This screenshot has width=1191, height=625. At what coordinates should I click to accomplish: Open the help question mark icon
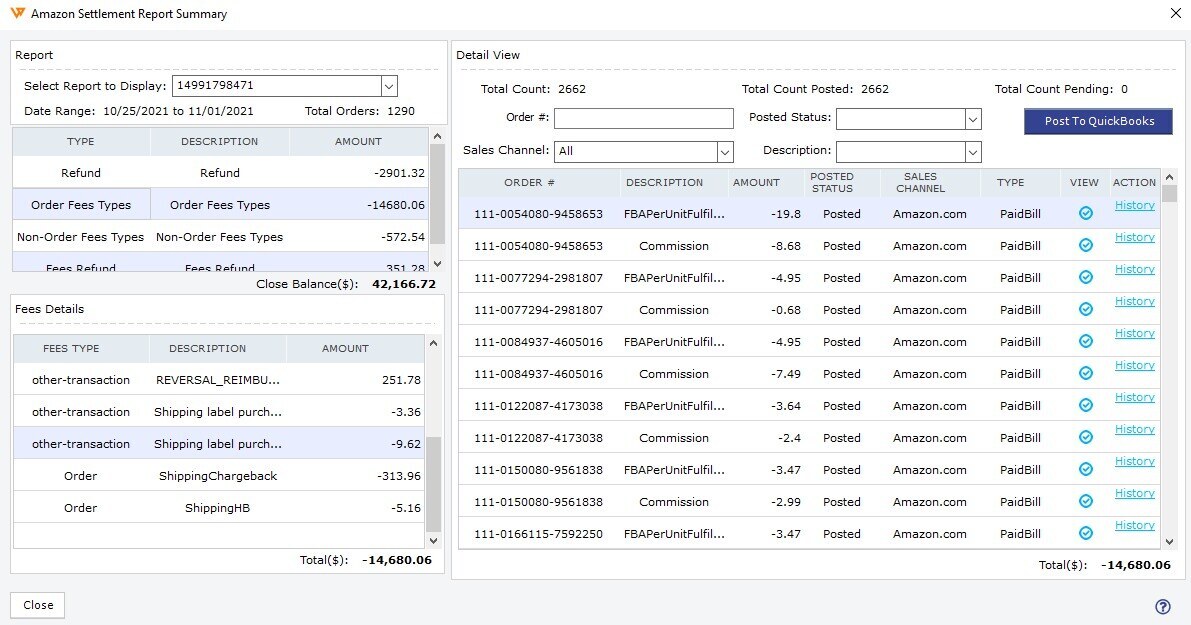(1162, 606)
